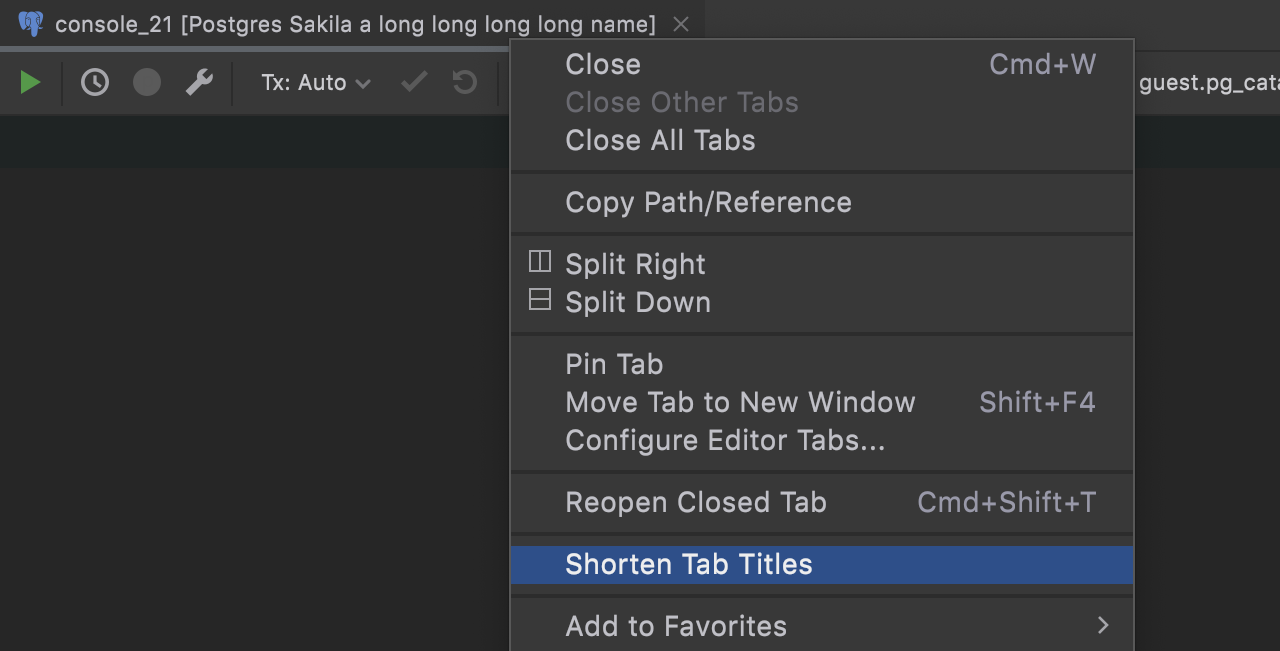Click the Split Down icon

pos(540,300)
